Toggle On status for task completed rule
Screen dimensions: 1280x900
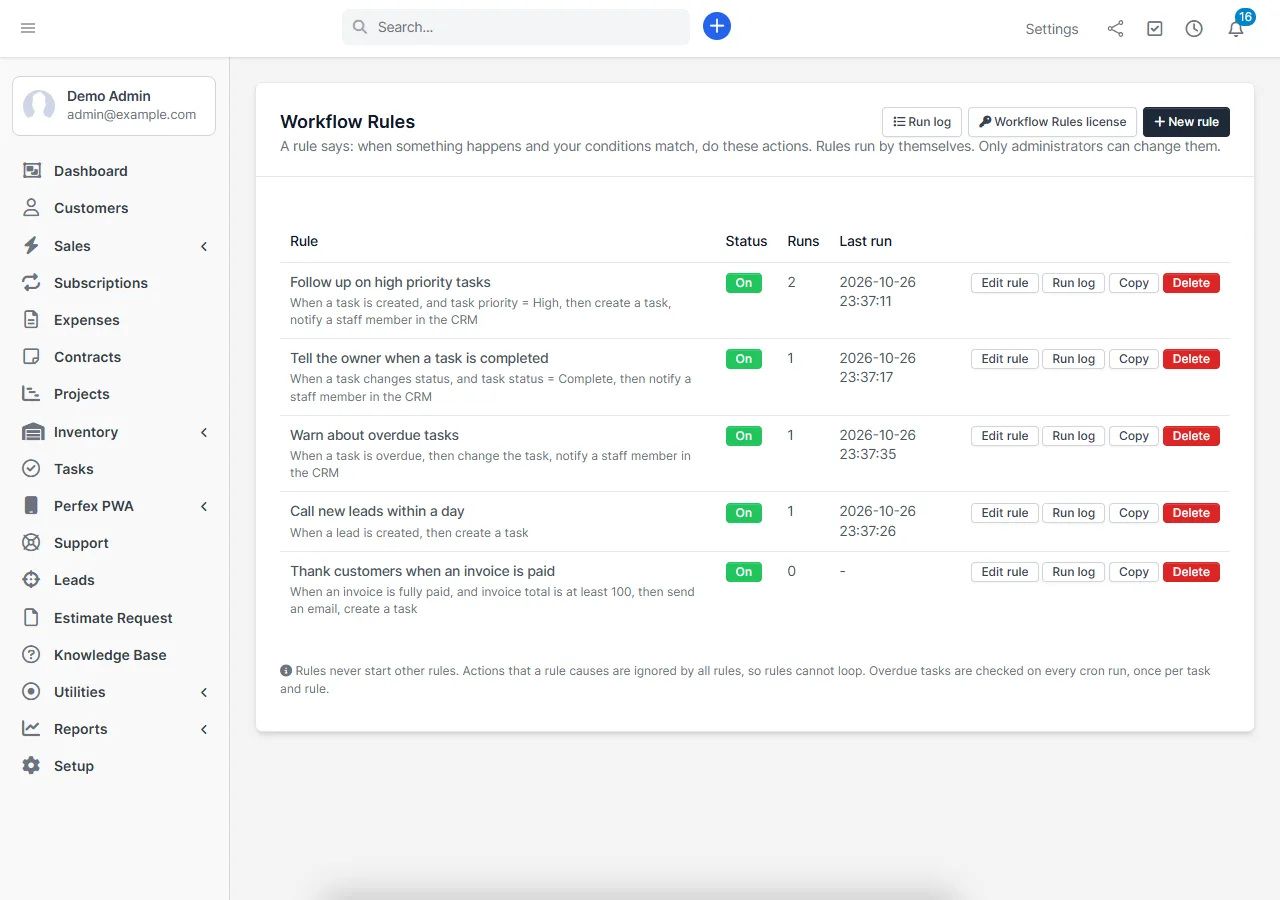[744, 359]
